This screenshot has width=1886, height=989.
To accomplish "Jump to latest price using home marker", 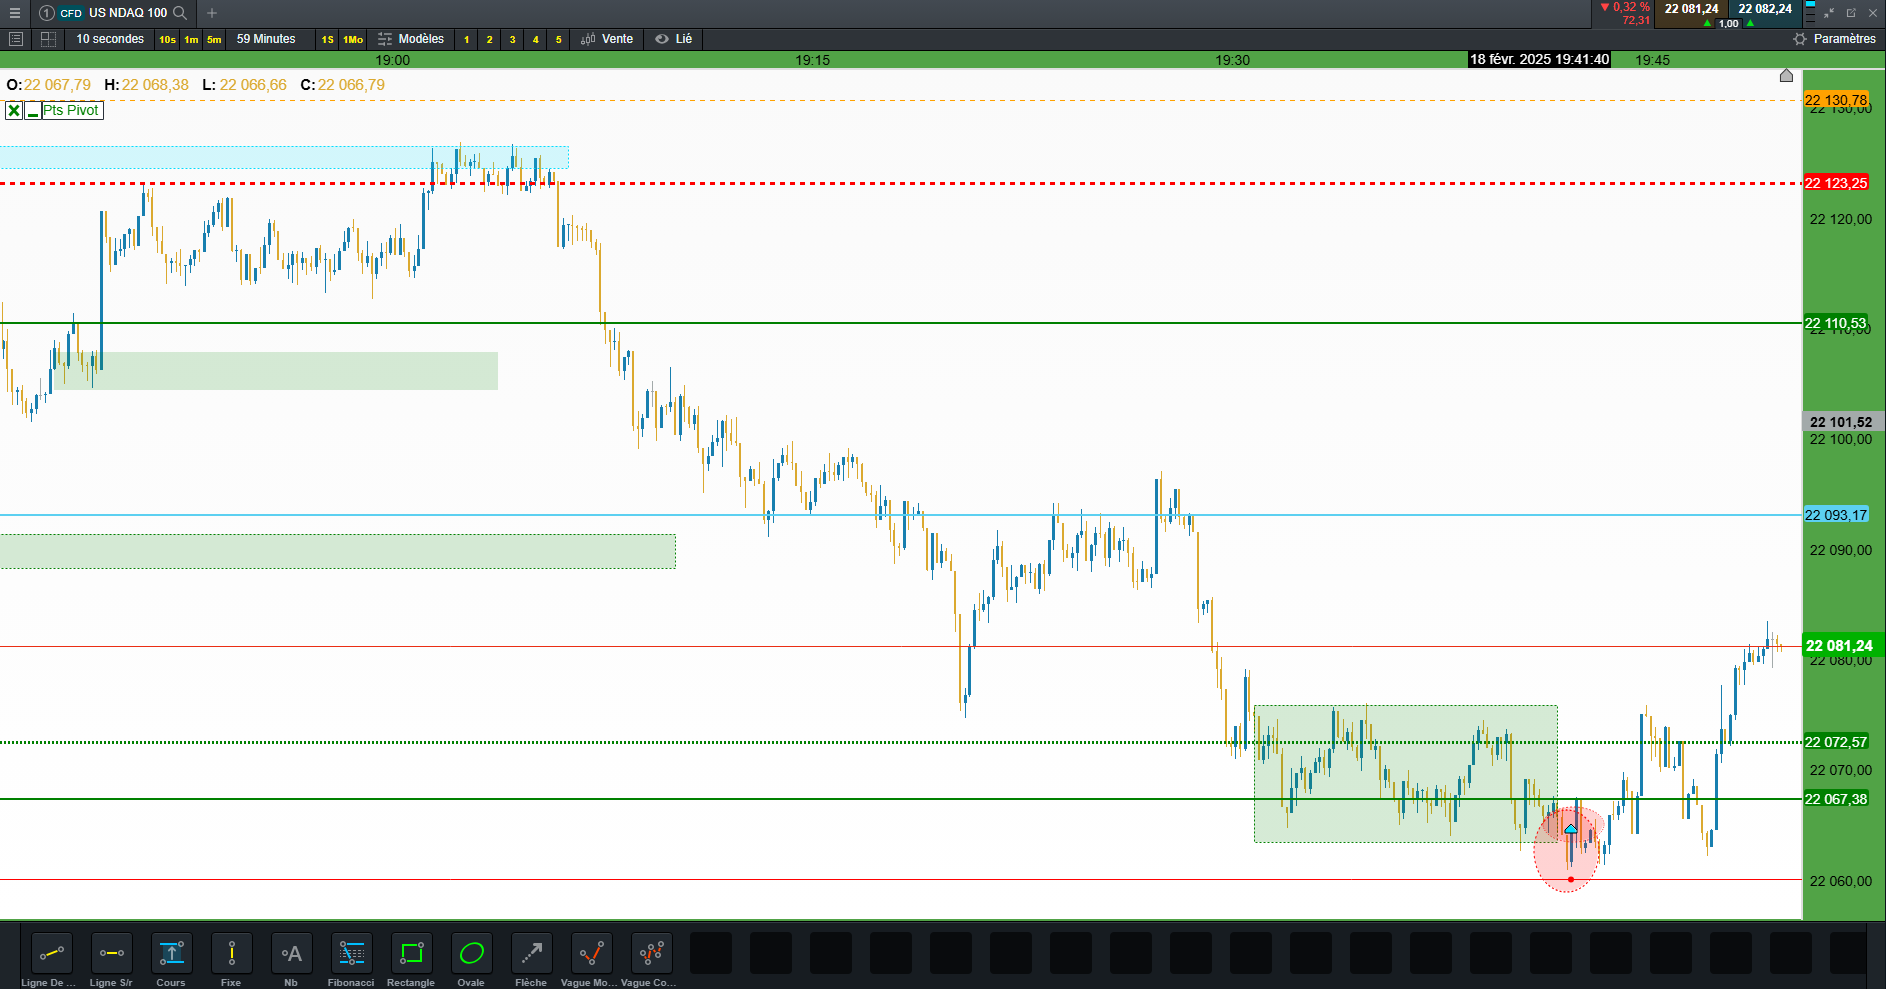I will point(1786,75).
